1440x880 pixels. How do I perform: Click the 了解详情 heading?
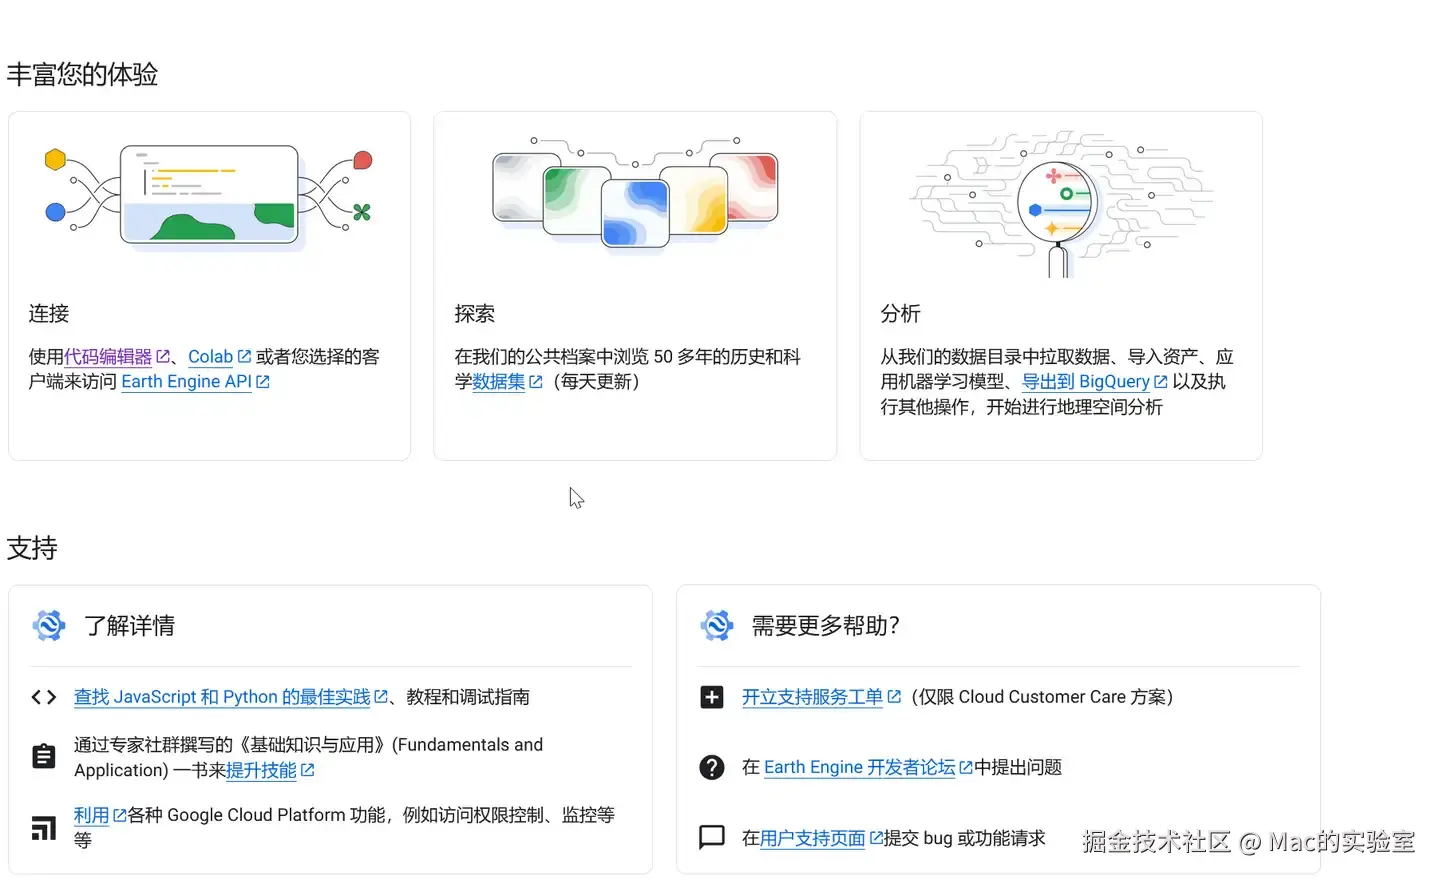[x=130, y=626]
